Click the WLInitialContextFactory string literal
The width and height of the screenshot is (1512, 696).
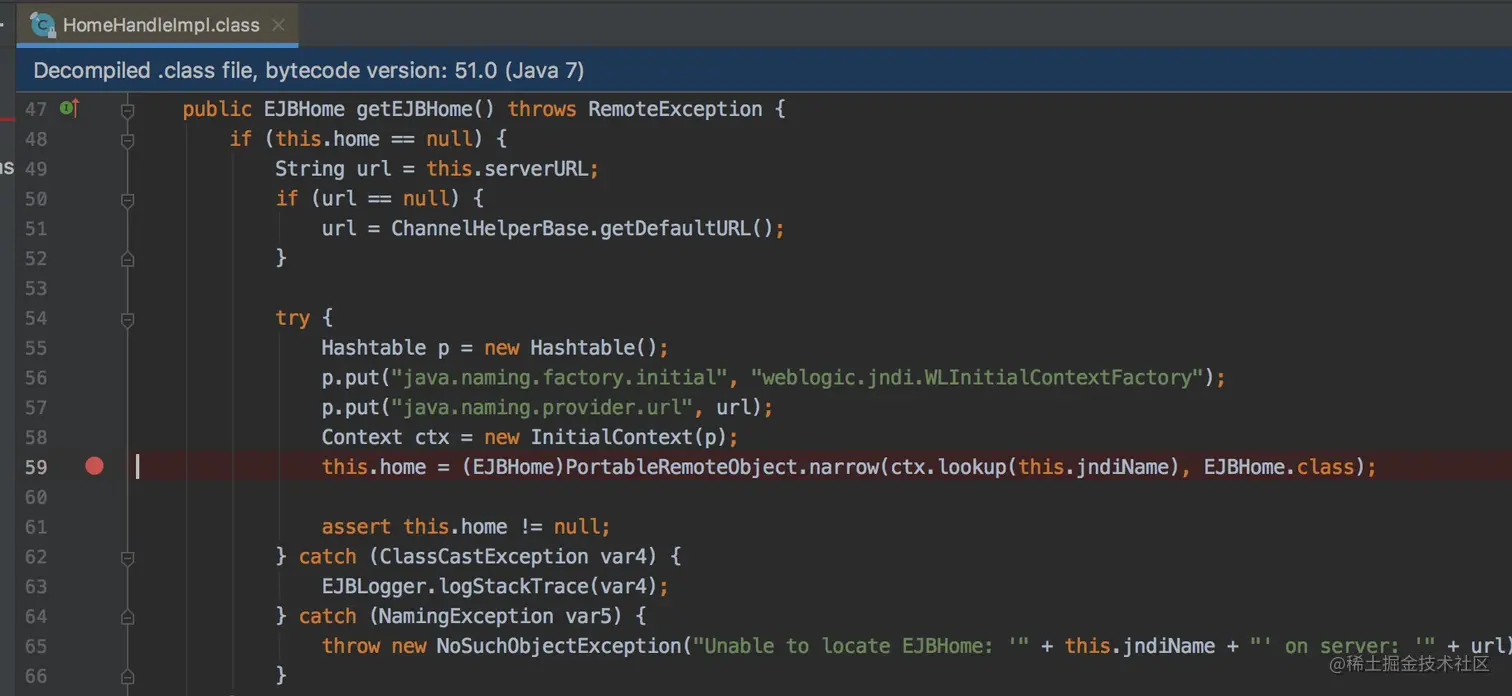tap(977, 378)
